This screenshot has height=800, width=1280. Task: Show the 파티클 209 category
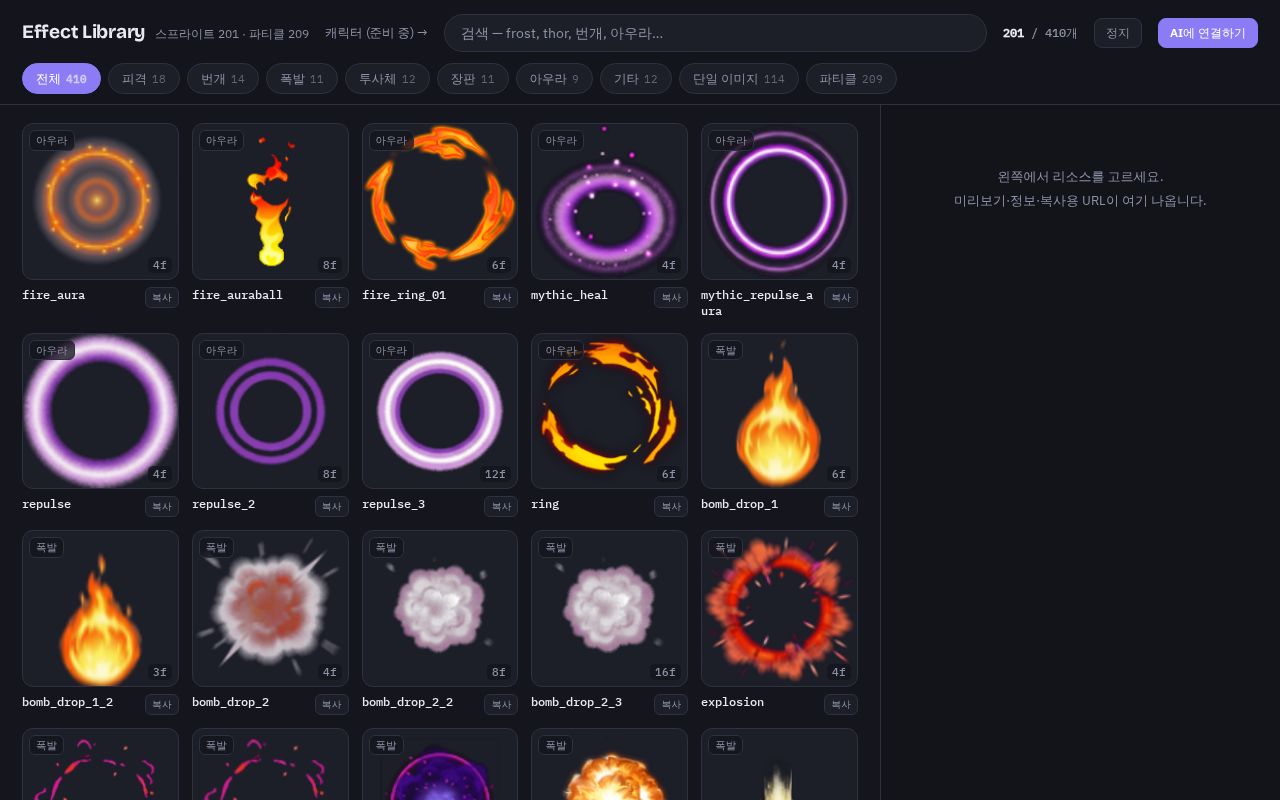851,78
